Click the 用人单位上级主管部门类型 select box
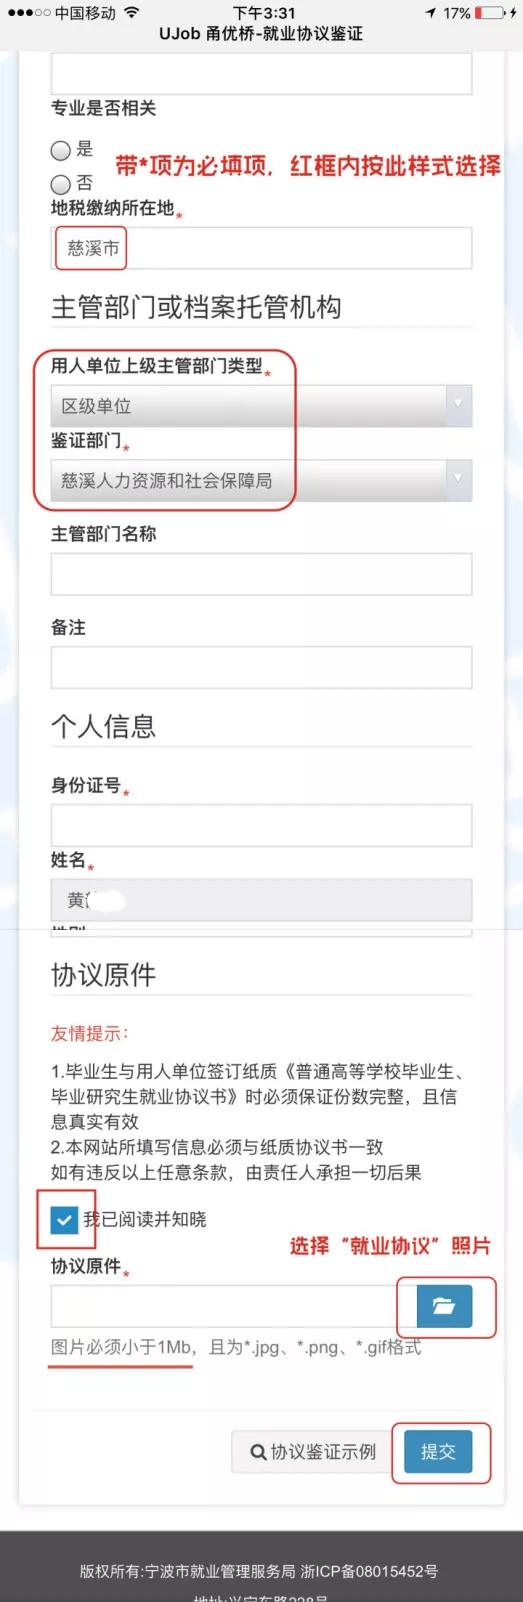Screen dimensions: 523x1602 pyautogui.click(x=261, y=406)
